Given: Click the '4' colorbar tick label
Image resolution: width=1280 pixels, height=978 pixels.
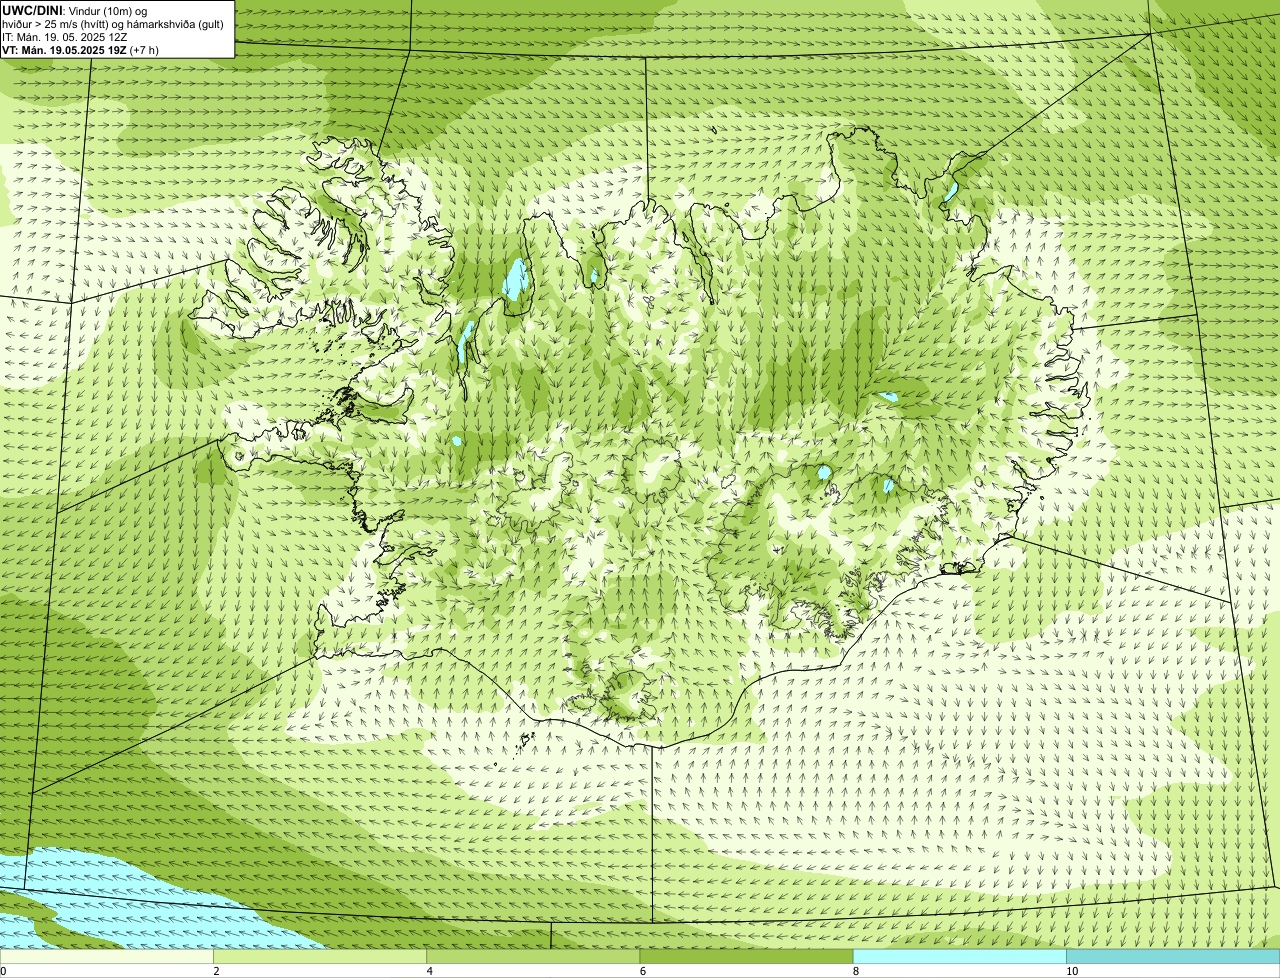Looking at the screenshot, I should (x=429, y=971).
